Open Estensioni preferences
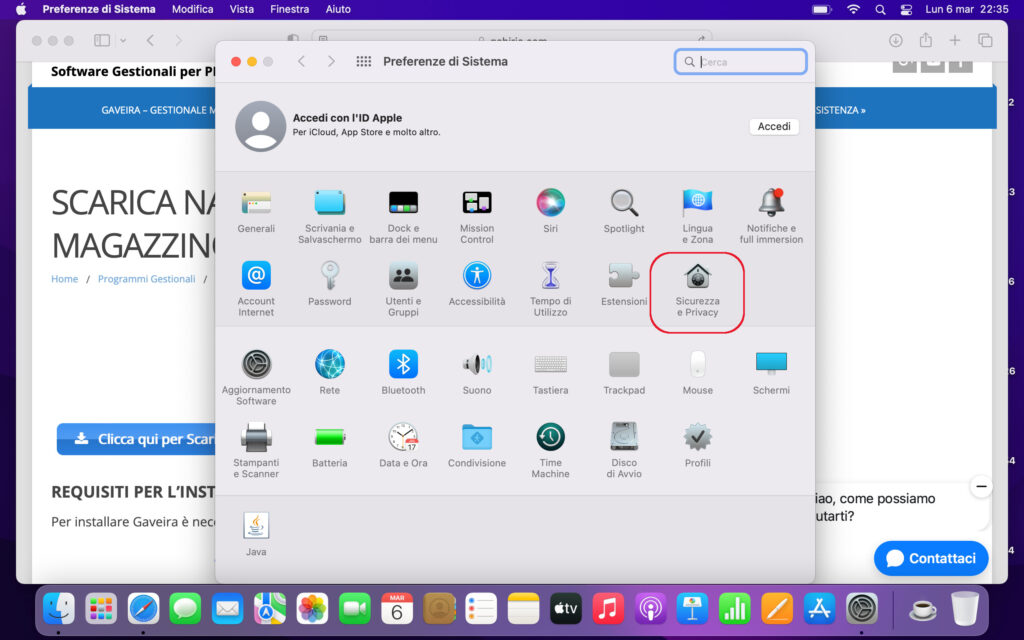Screen dimensions: 1024x640 pos(624,283)
